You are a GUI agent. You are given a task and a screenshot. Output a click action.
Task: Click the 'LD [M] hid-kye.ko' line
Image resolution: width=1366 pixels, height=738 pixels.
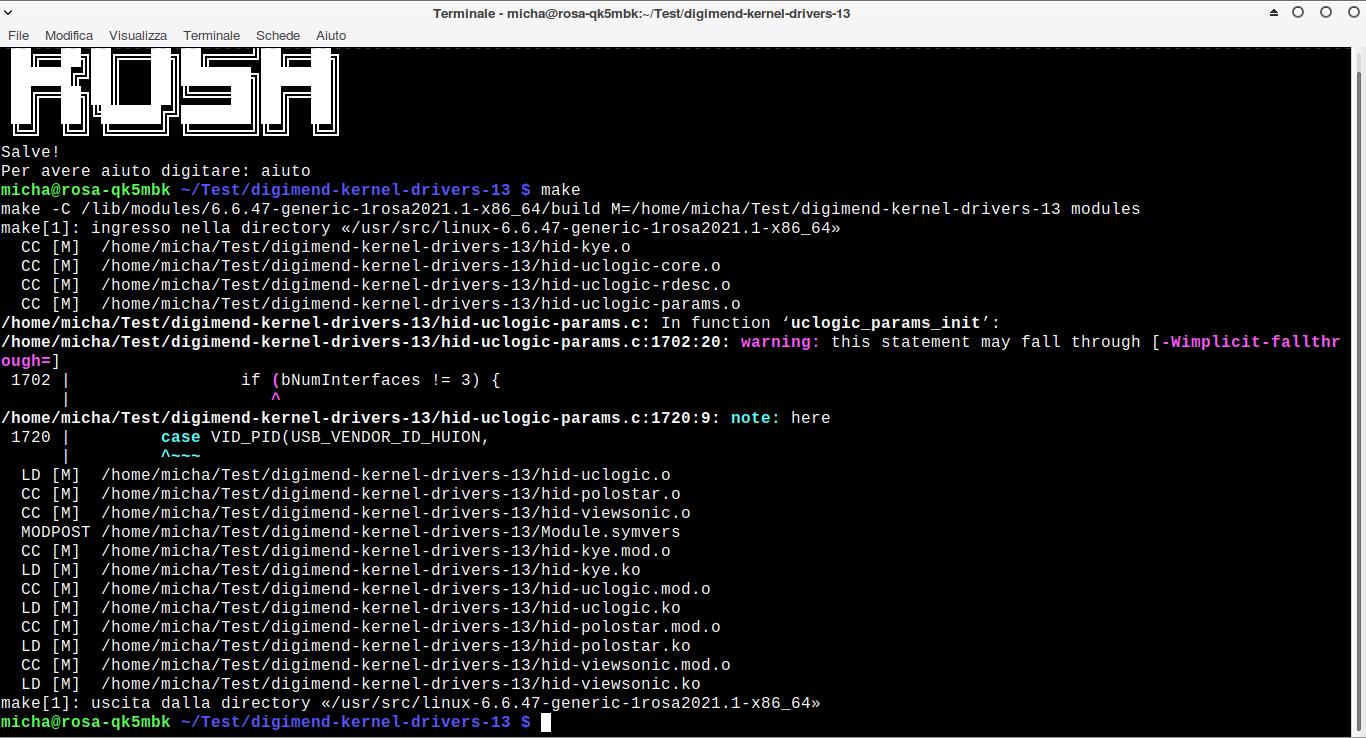click(x=331, y=570)
